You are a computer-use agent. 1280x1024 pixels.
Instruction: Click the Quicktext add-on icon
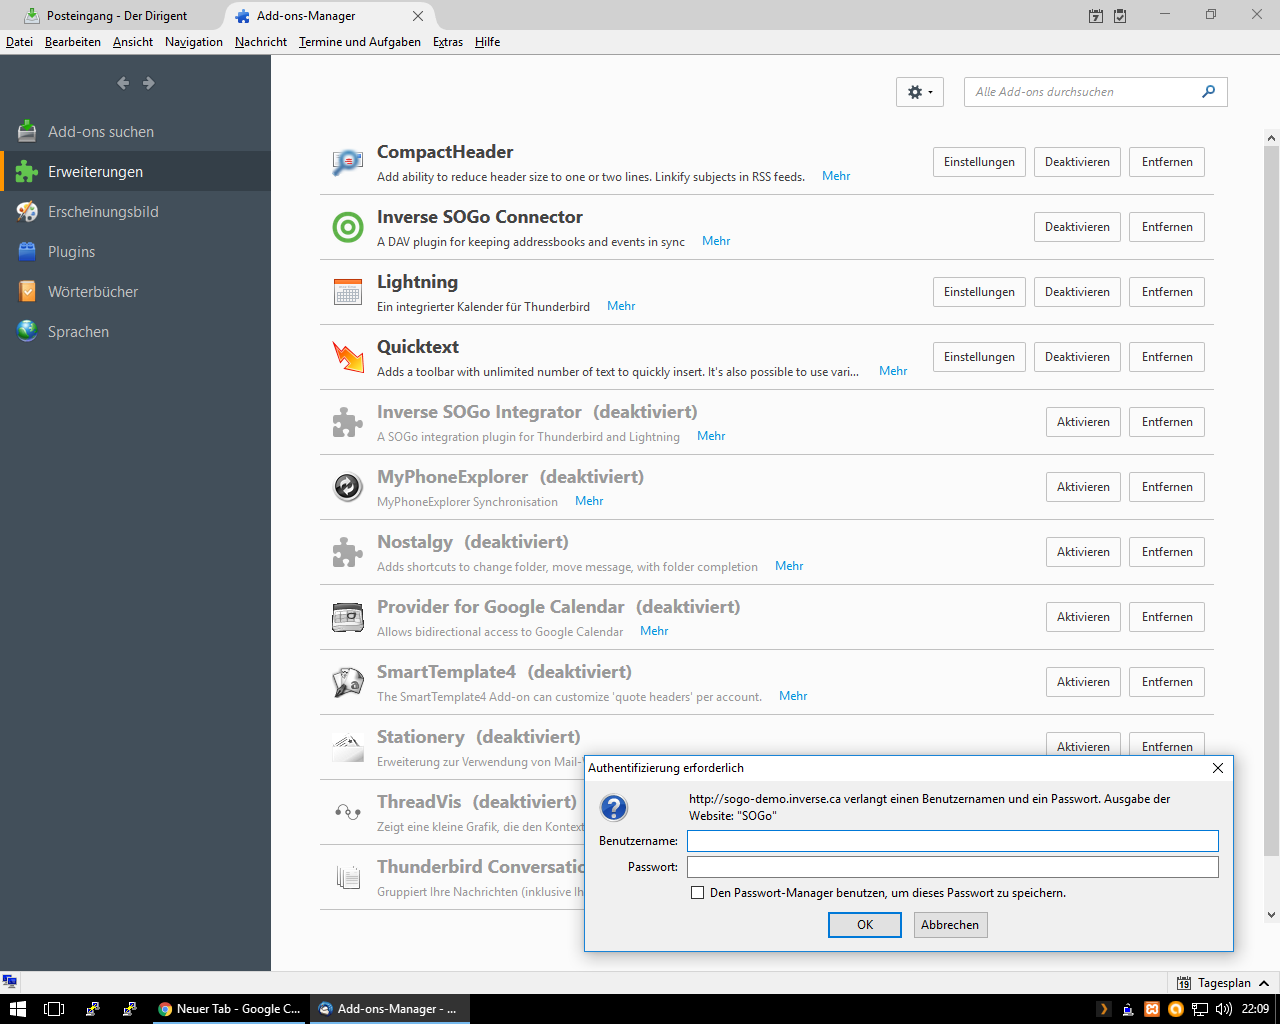pos(347,357)
